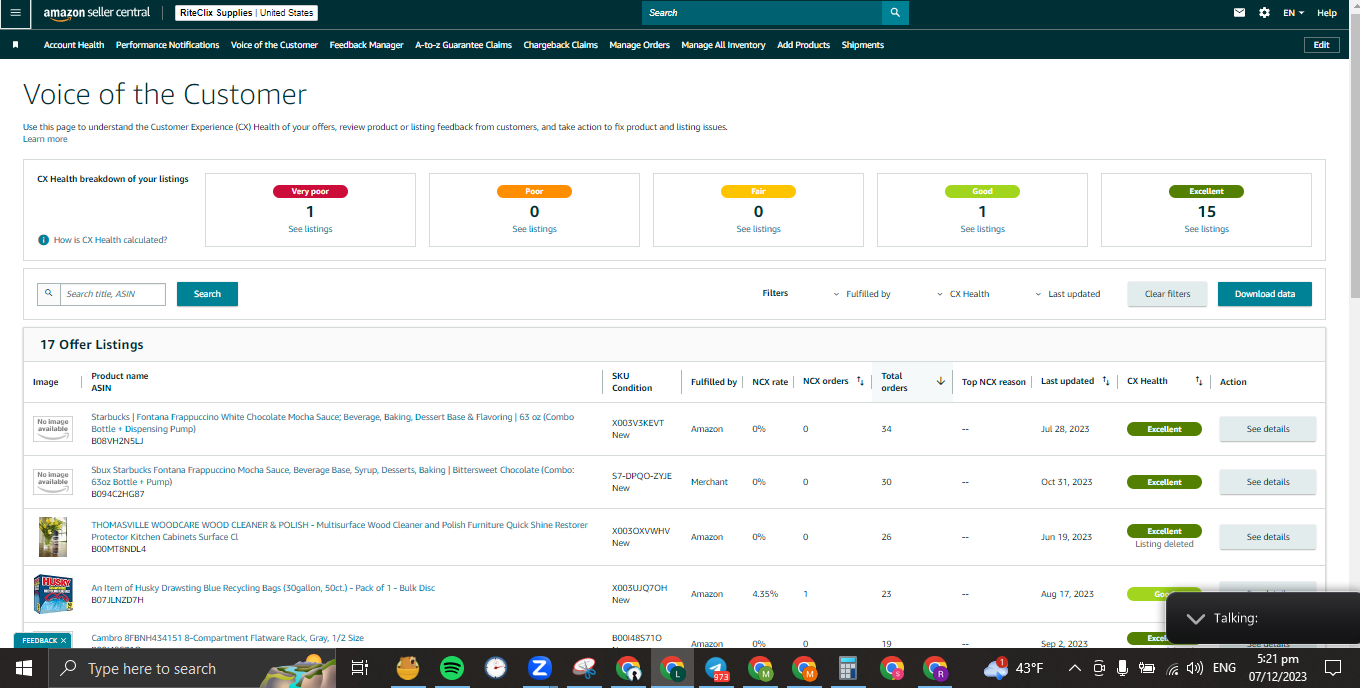The height and width of the screenshot is (688, 1360).
Task: Click See listings under Good
Action: [x=982, y=229]
